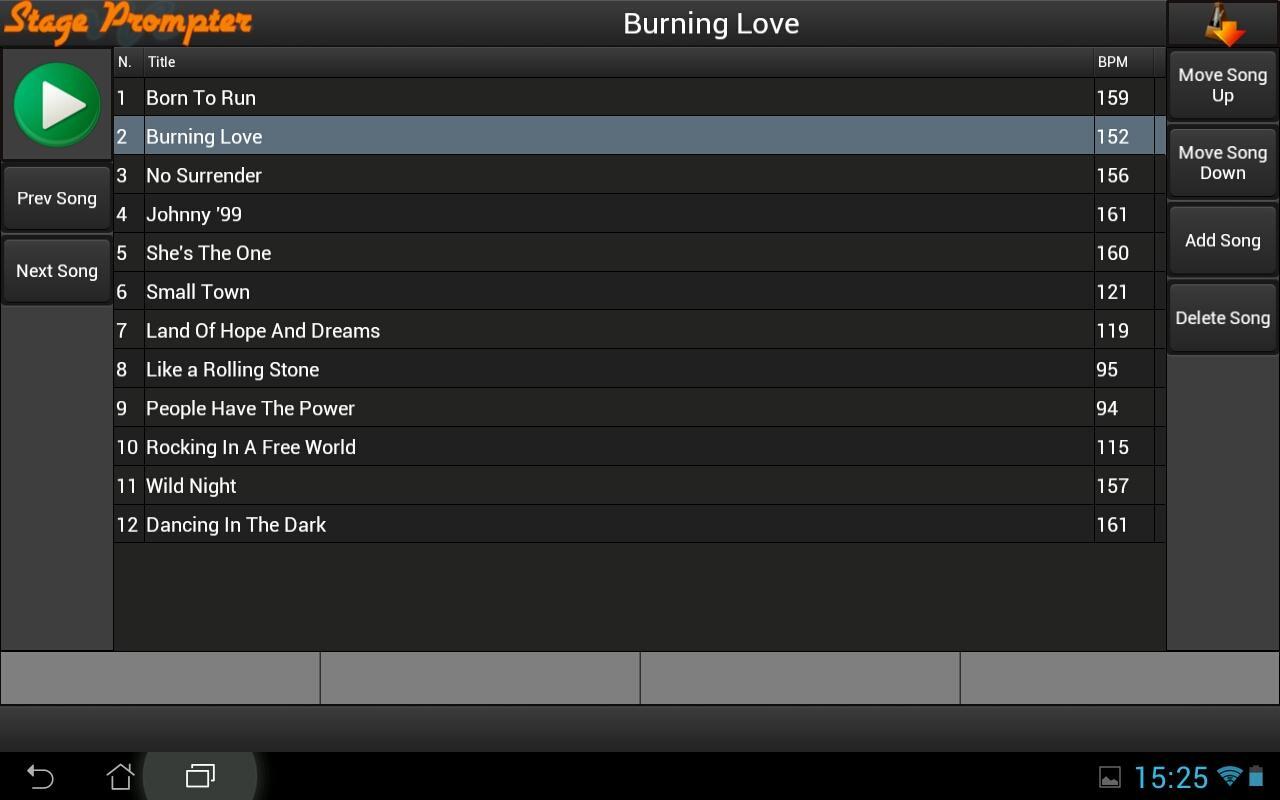Click Add Song
The width and height of the screenshot is (1280, 800).
[1223, 241]
